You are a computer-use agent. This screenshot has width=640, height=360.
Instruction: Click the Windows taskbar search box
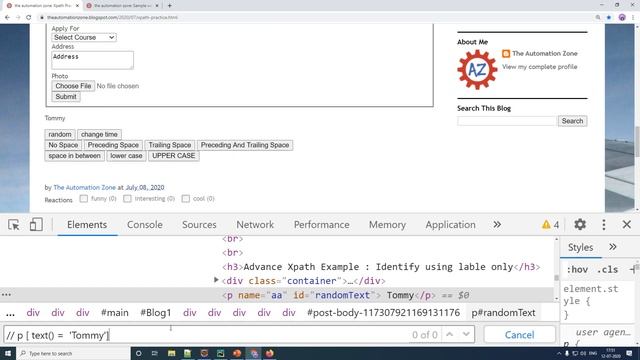pos(73,353)
